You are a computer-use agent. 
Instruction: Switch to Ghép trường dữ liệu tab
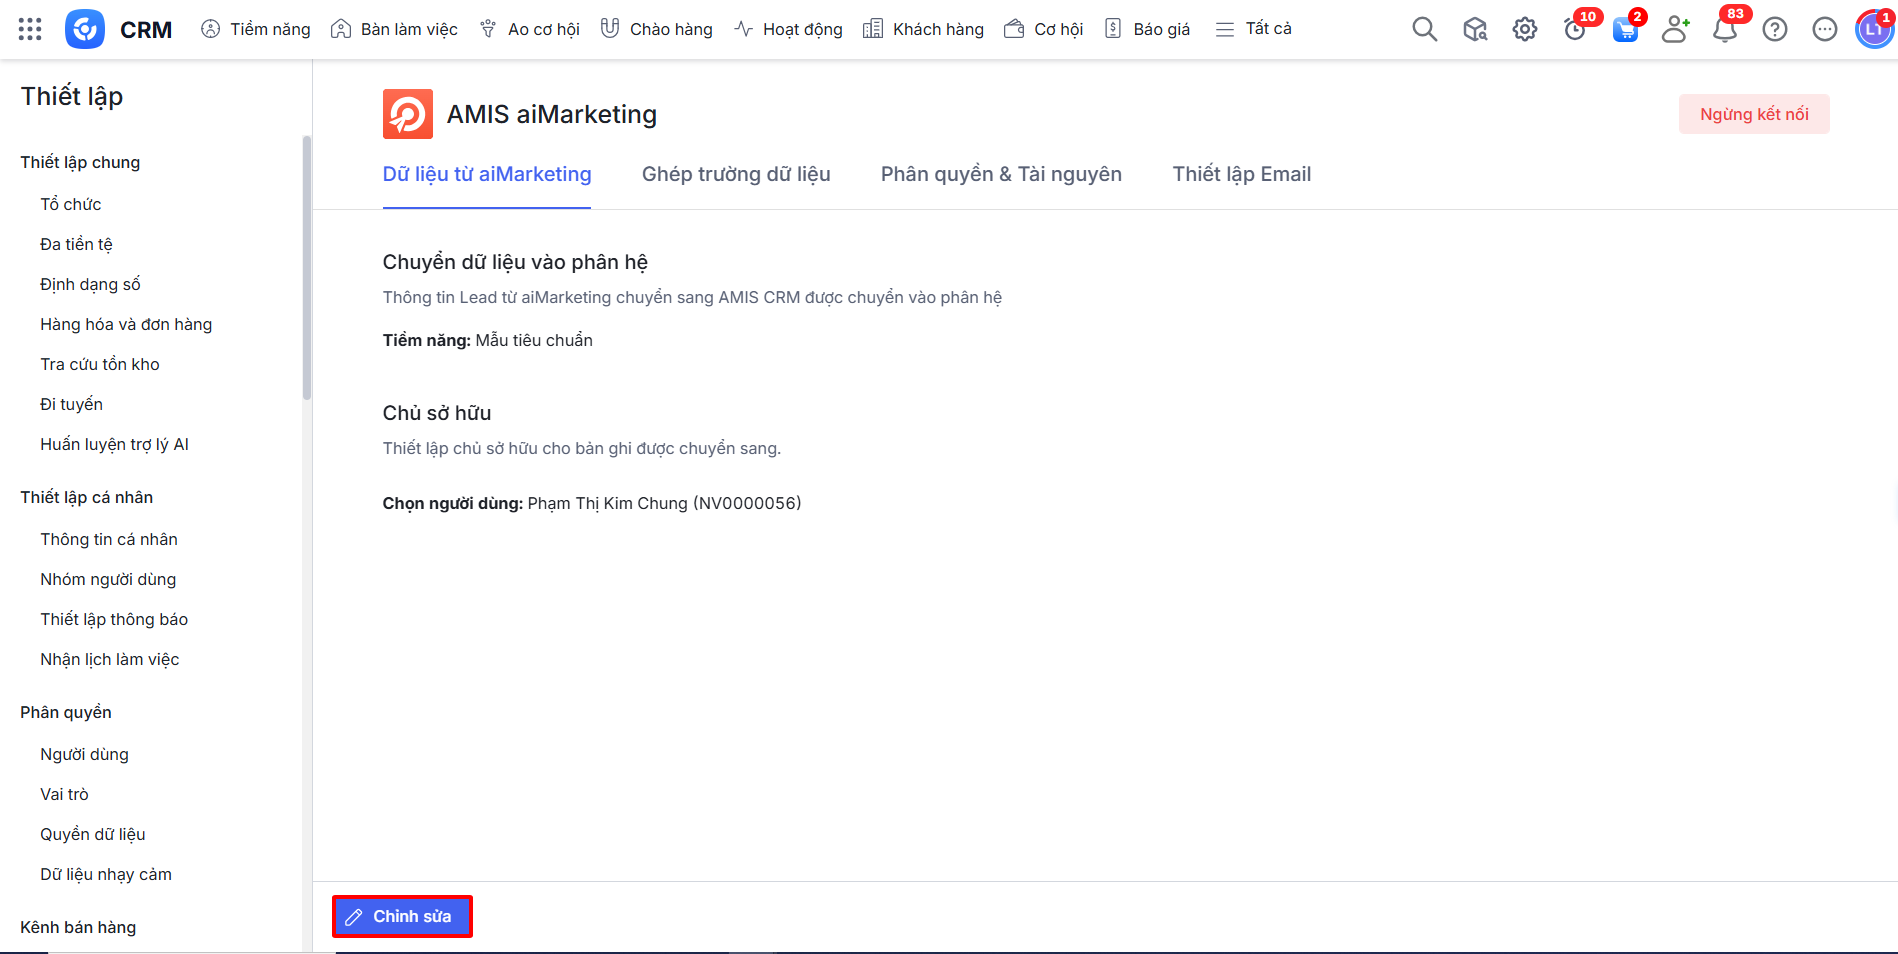(736, 174)
